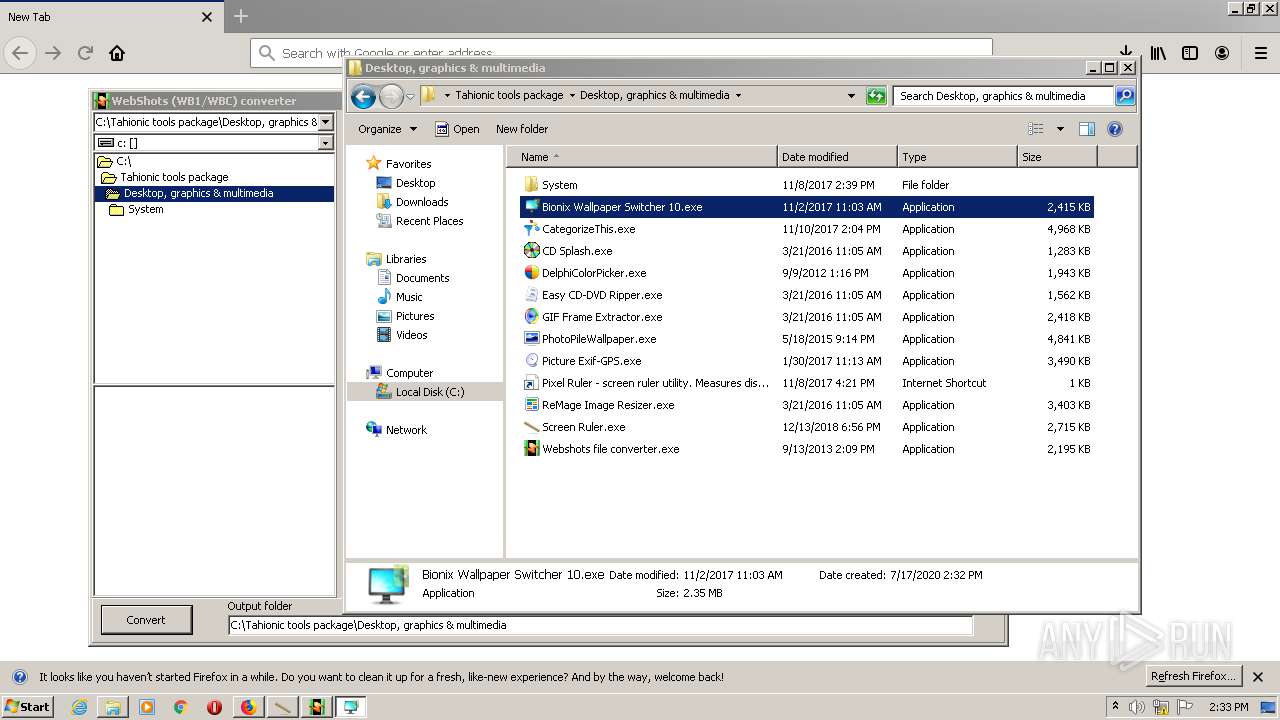Select CategorizeThis.exe file icon
Screen dimensions: 1280x720
coord(531,229)
